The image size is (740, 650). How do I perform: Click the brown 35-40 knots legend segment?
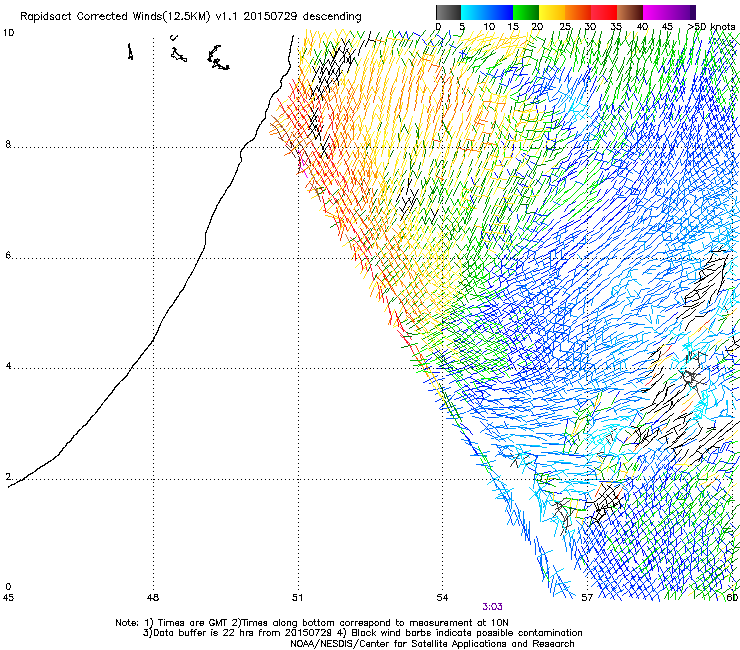coord(630,12)
